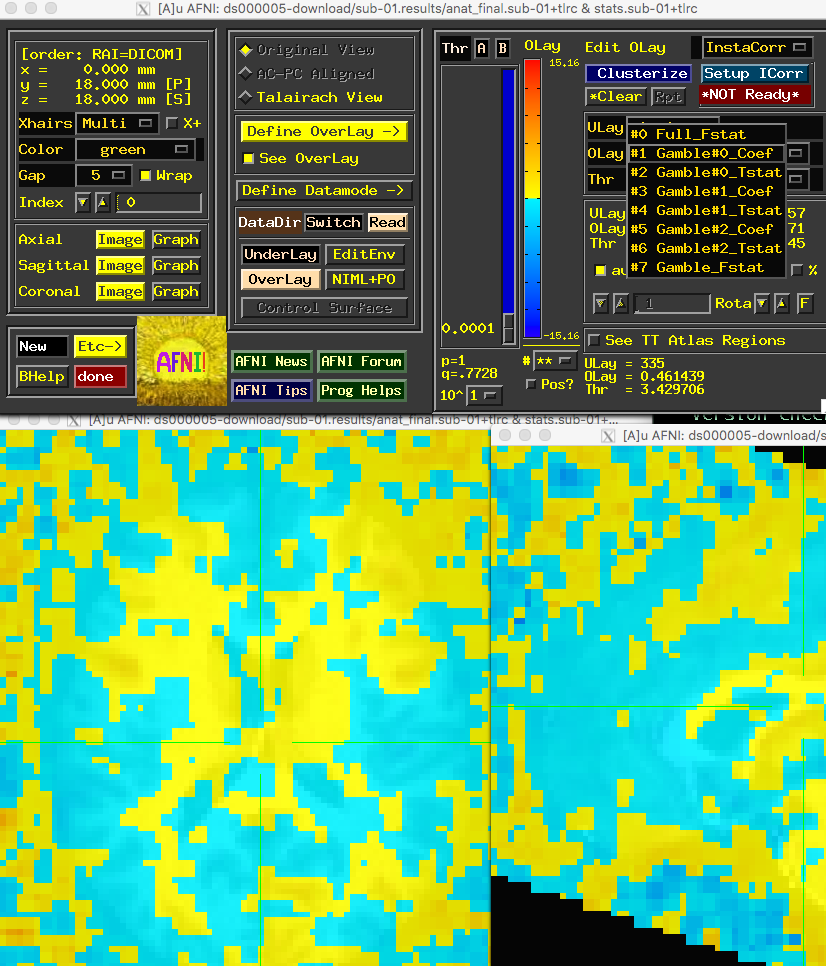826x966 pixels.
Task: Click the down arrow left of the range field
Action: [x=601, y=303]
